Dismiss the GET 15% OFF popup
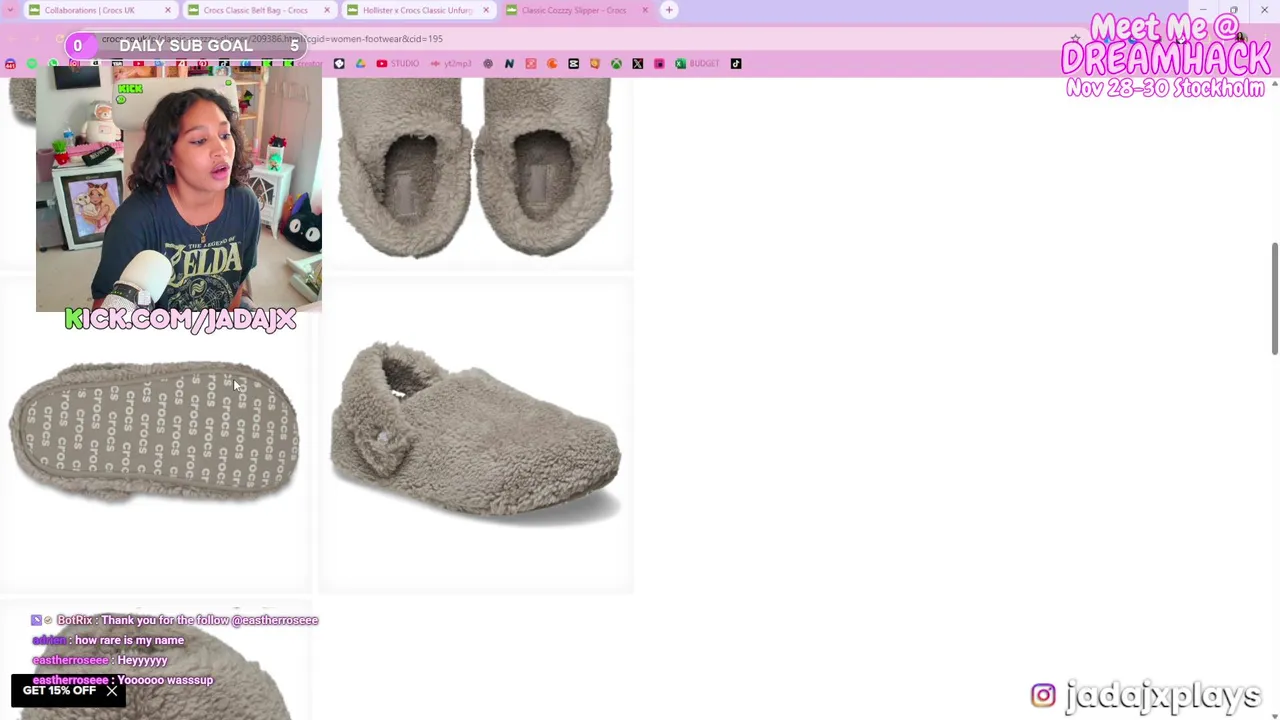 pos(112,691)
